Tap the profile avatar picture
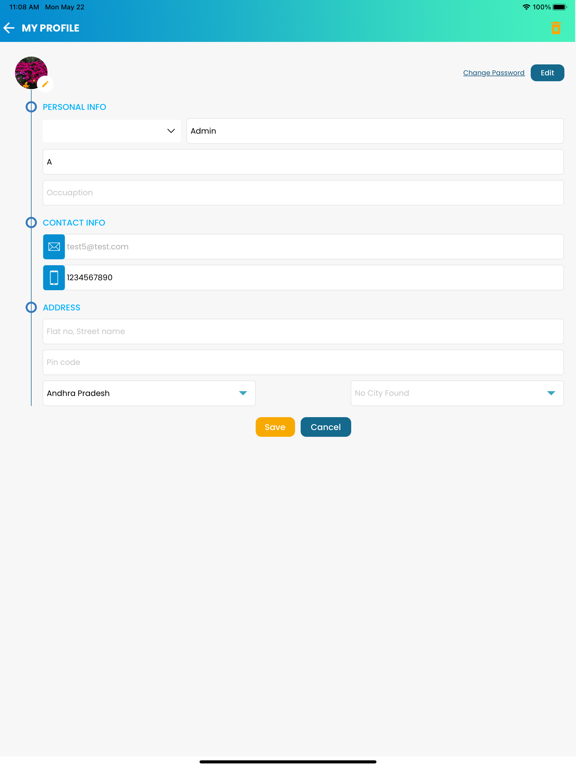This screenshot has height=768, width=576. coord(31,72)
